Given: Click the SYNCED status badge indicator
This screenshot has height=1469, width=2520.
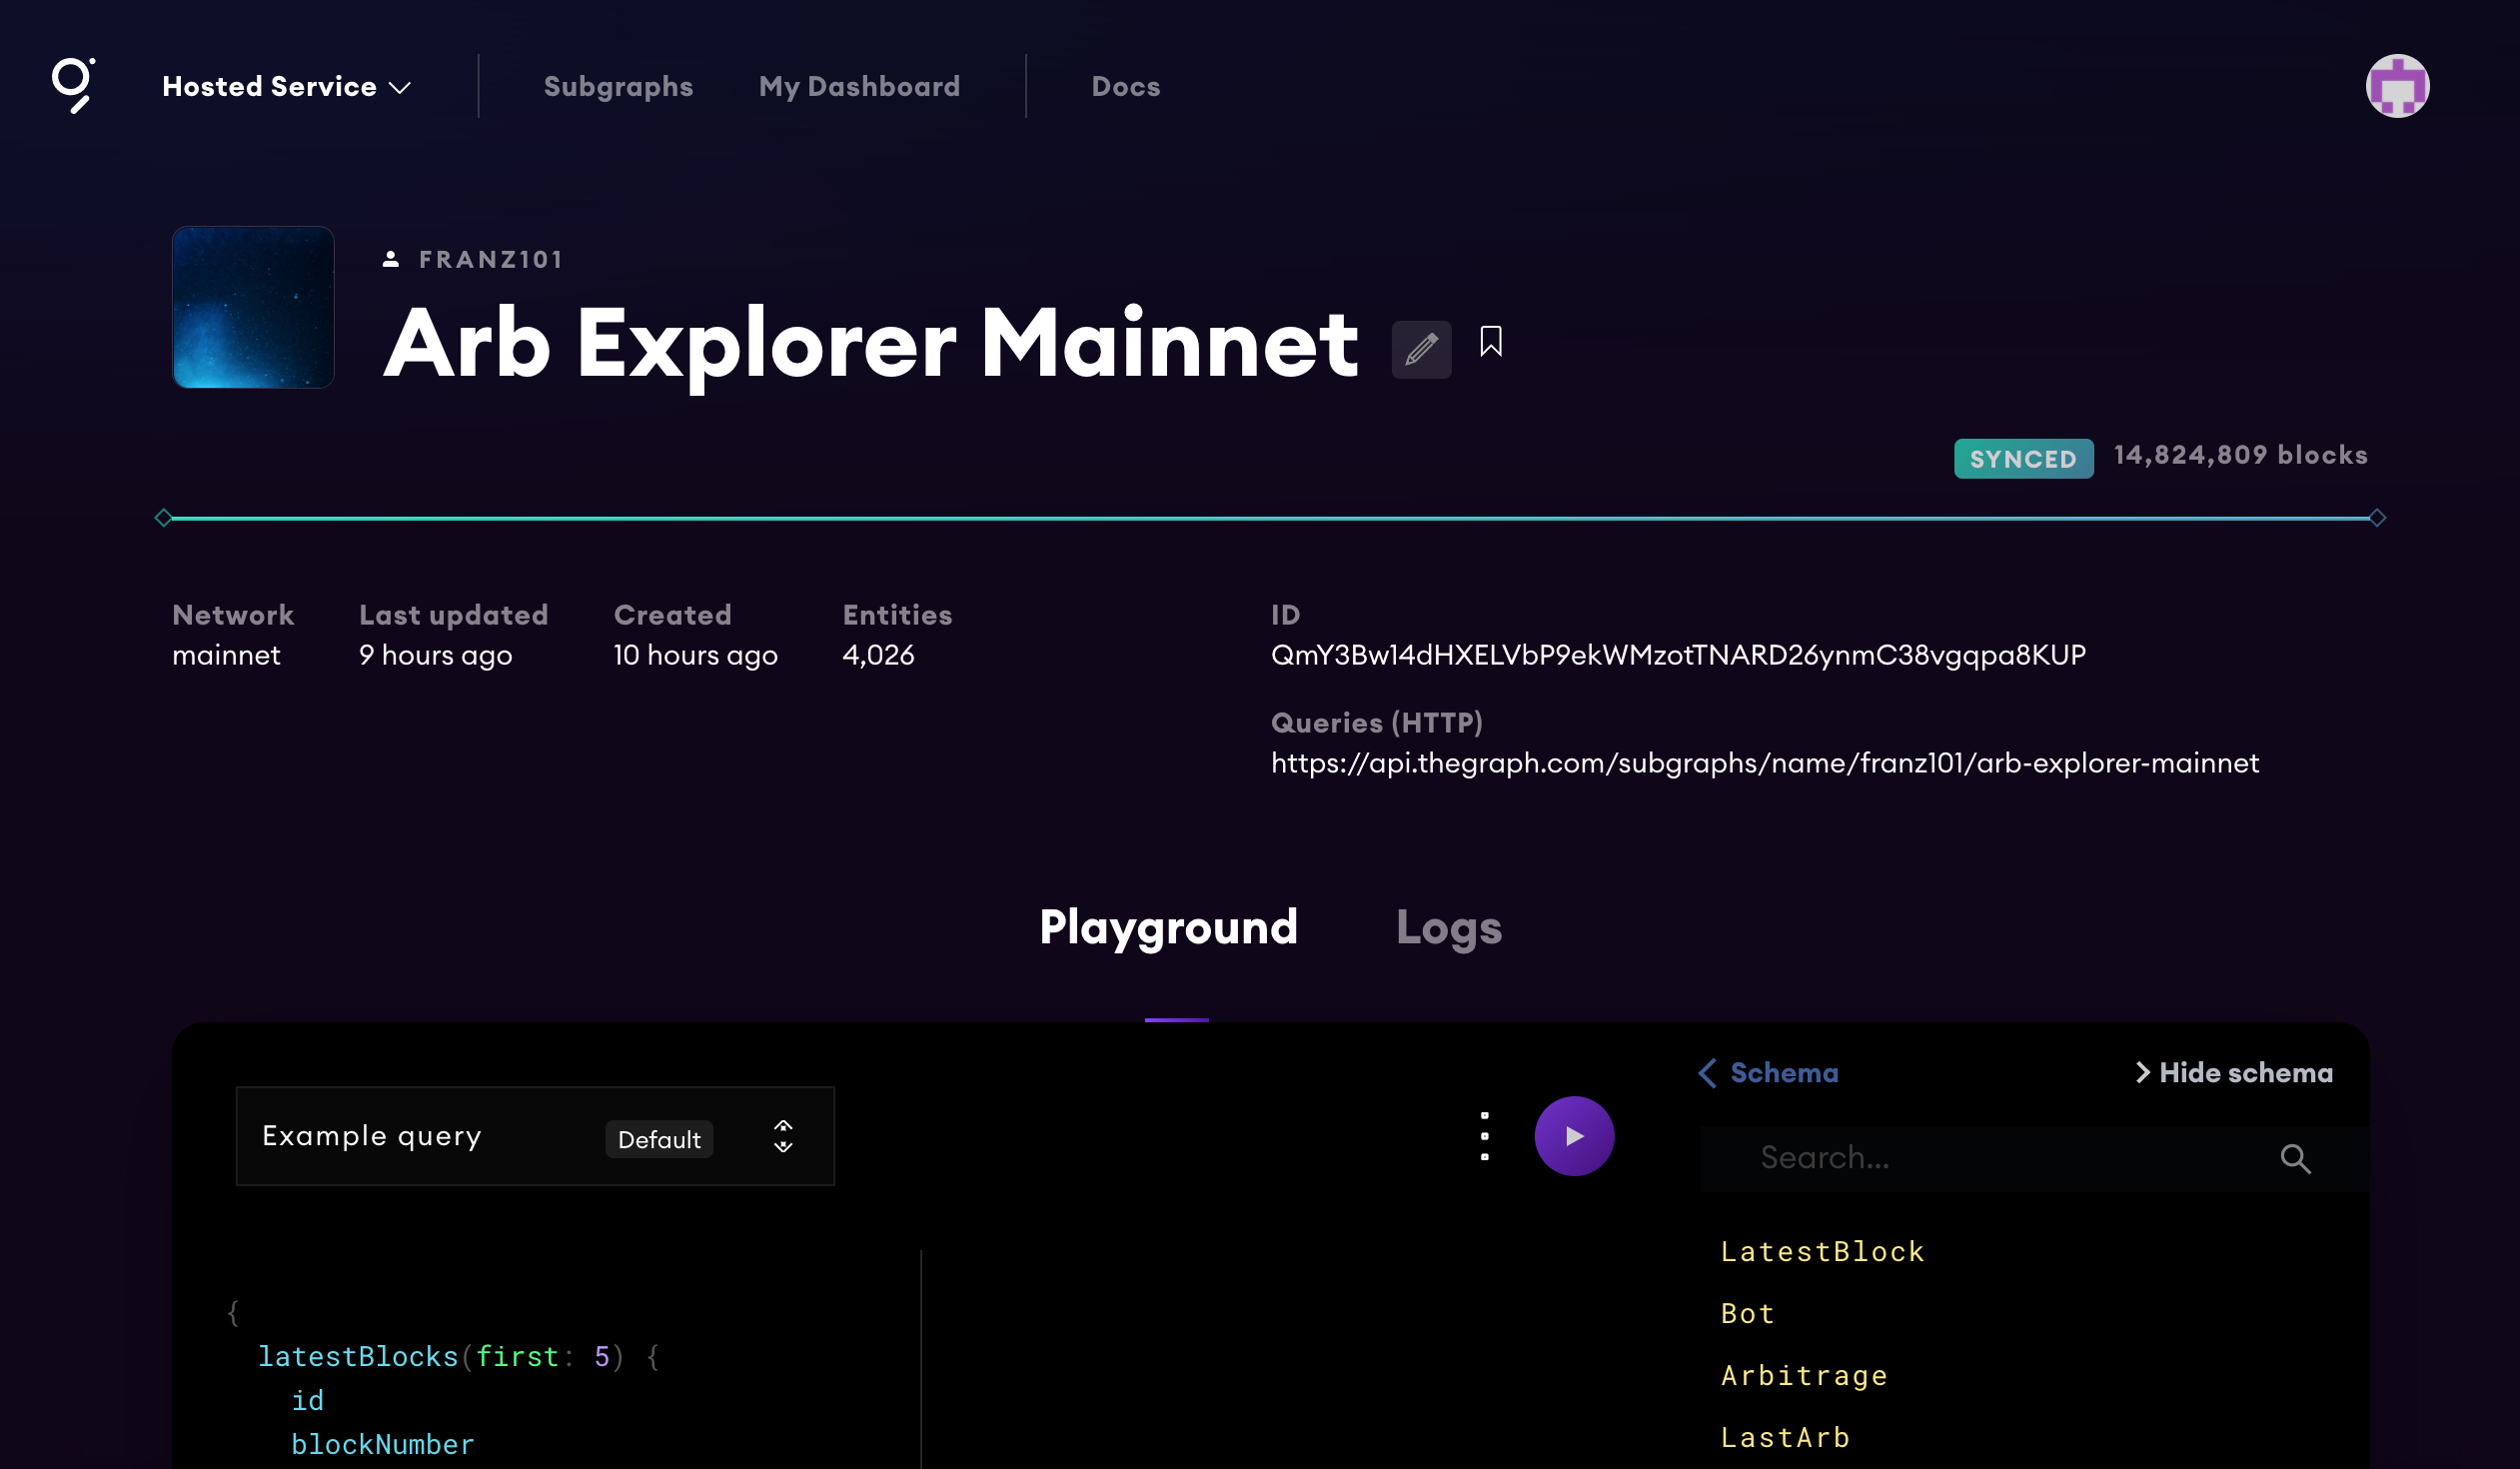Looking at the screenshot, I should click(x=2020, y=458).
